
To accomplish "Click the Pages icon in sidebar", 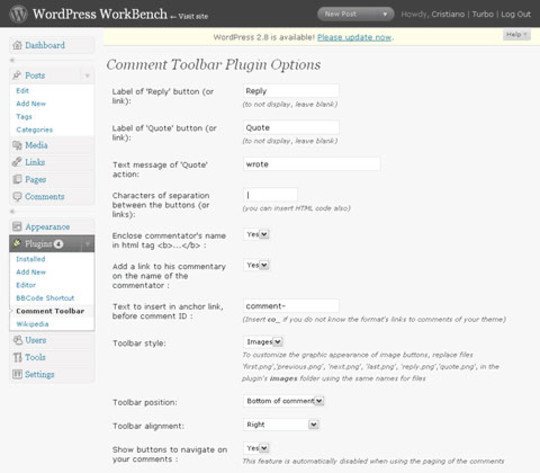I will click(x=17, y=179).
